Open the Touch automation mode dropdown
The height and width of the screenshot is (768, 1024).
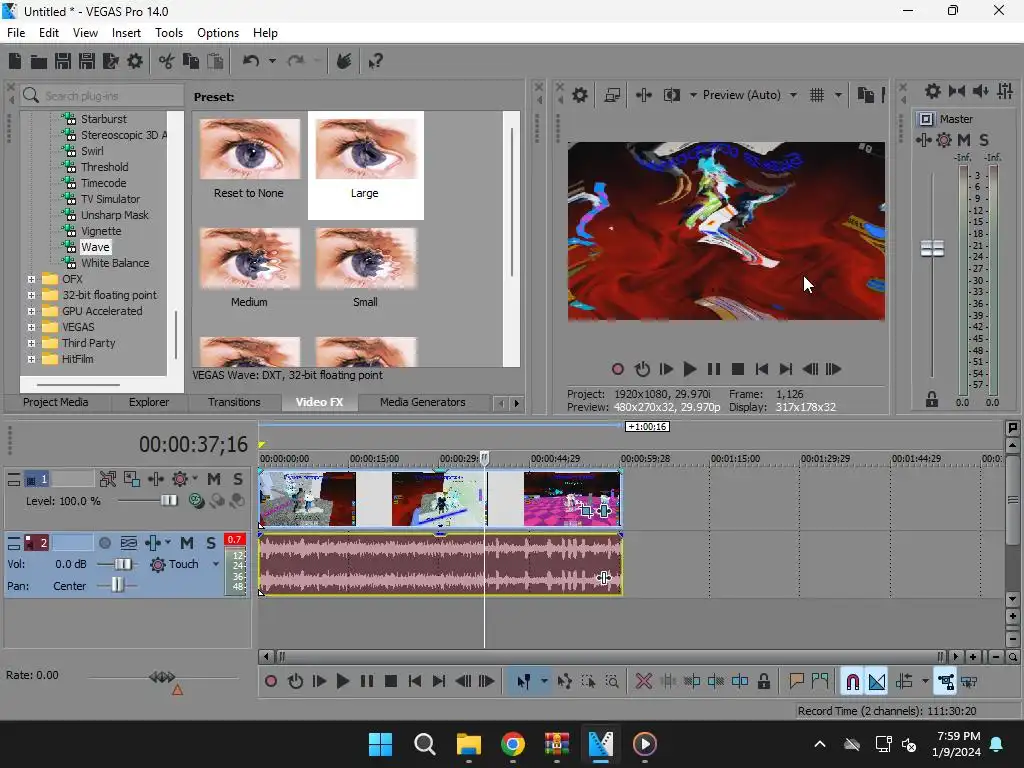coord(216,564)
